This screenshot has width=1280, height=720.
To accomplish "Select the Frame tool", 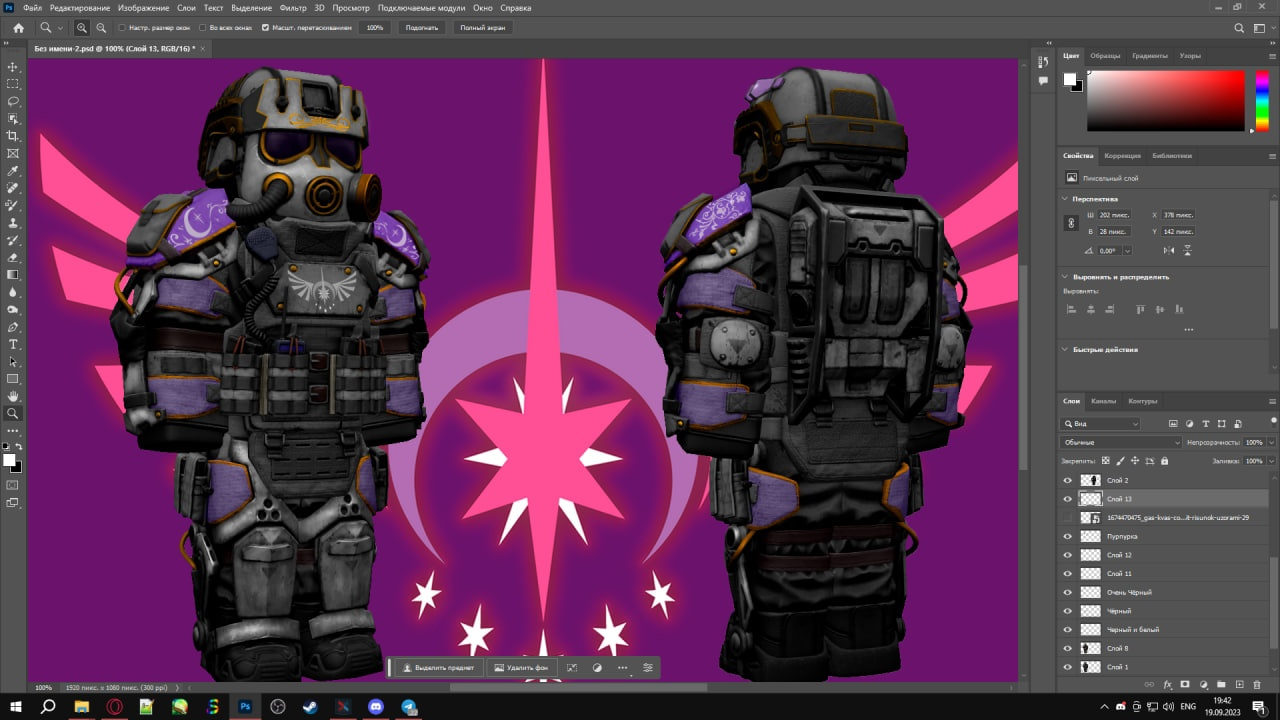I will (x=13, y=154).
